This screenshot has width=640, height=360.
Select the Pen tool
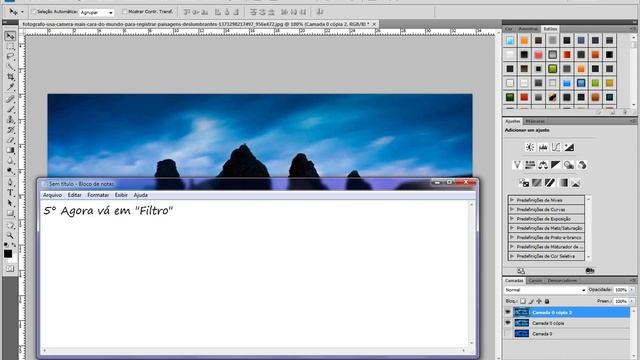tap(10, 182)
